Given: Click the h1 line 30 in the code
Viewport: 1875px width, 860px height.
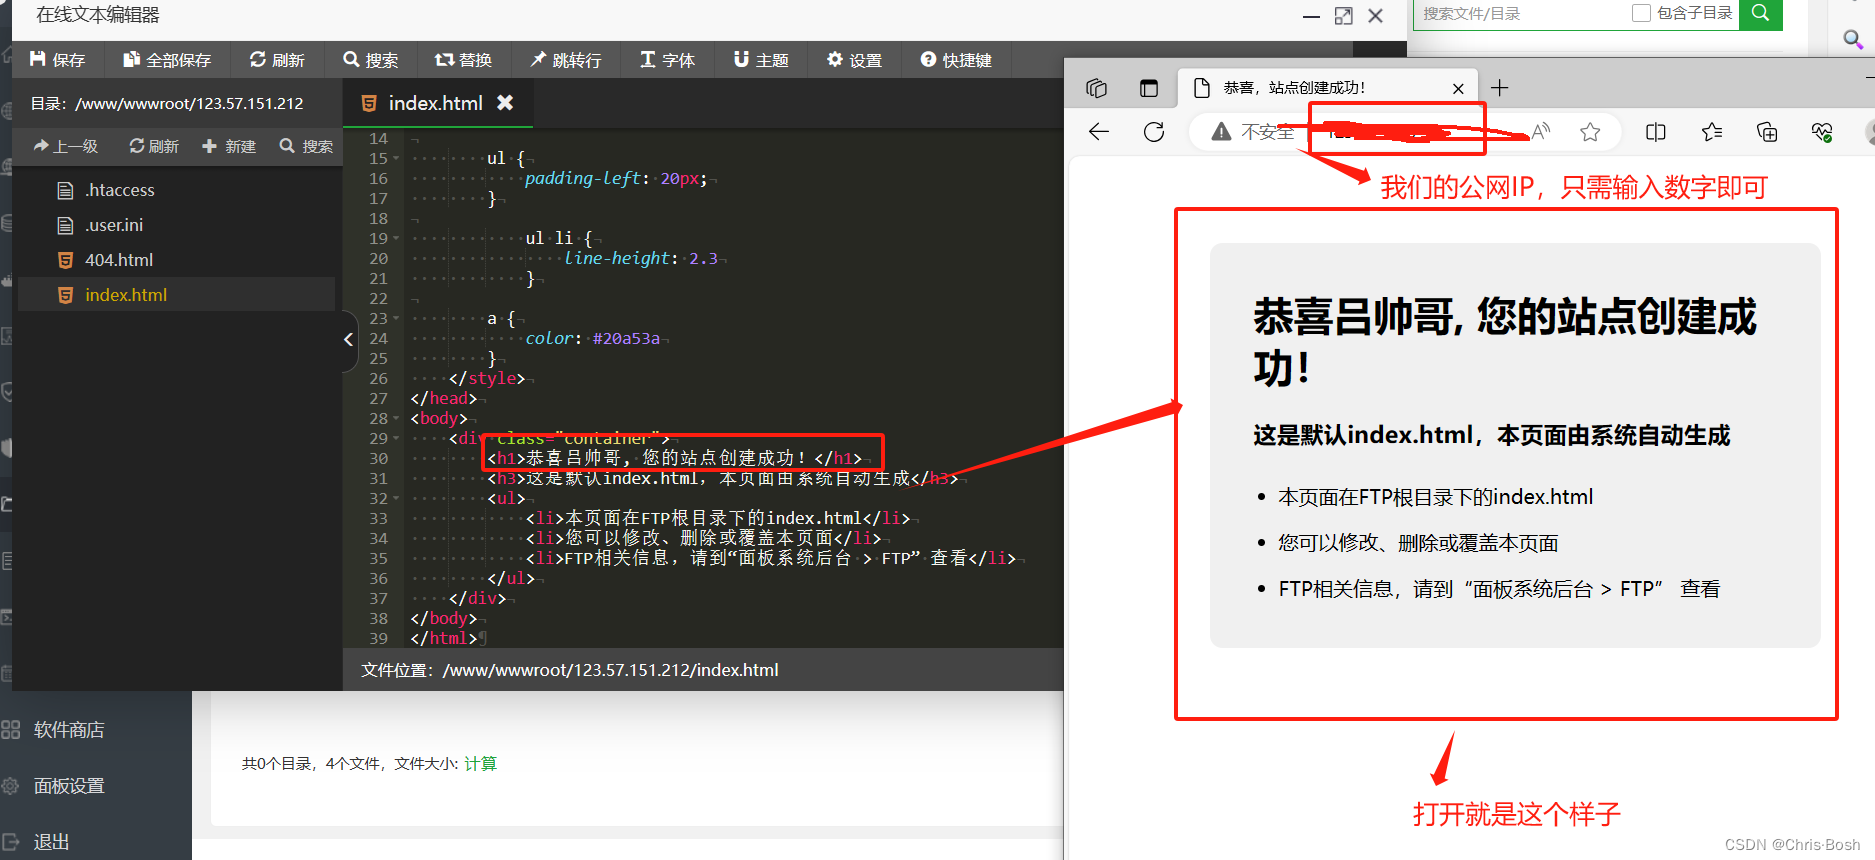Looking at the screenshot, I should (674, 458).
